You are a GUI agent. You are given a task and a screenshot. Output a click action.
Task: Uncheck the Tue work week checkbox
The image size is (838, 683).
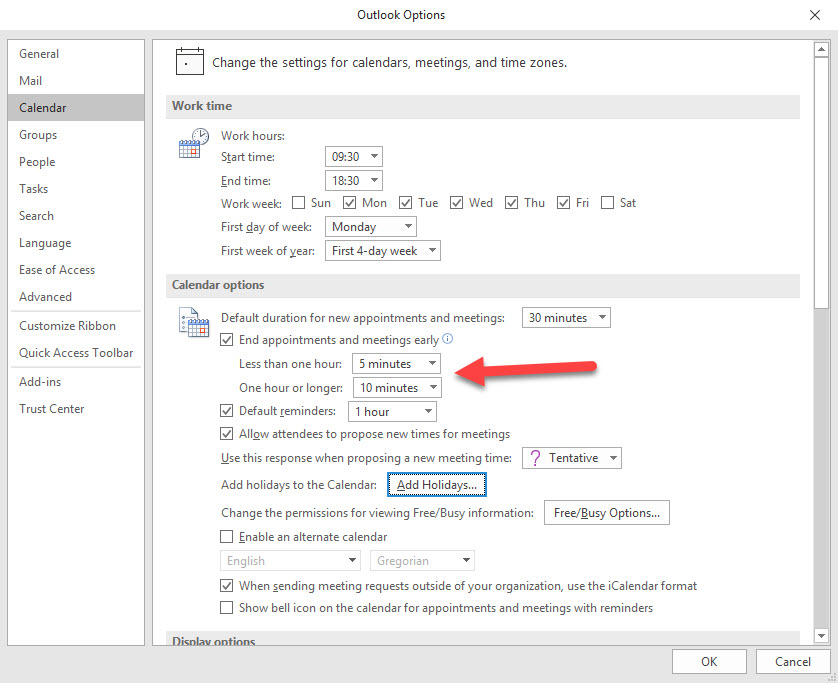tap(406, 203)
